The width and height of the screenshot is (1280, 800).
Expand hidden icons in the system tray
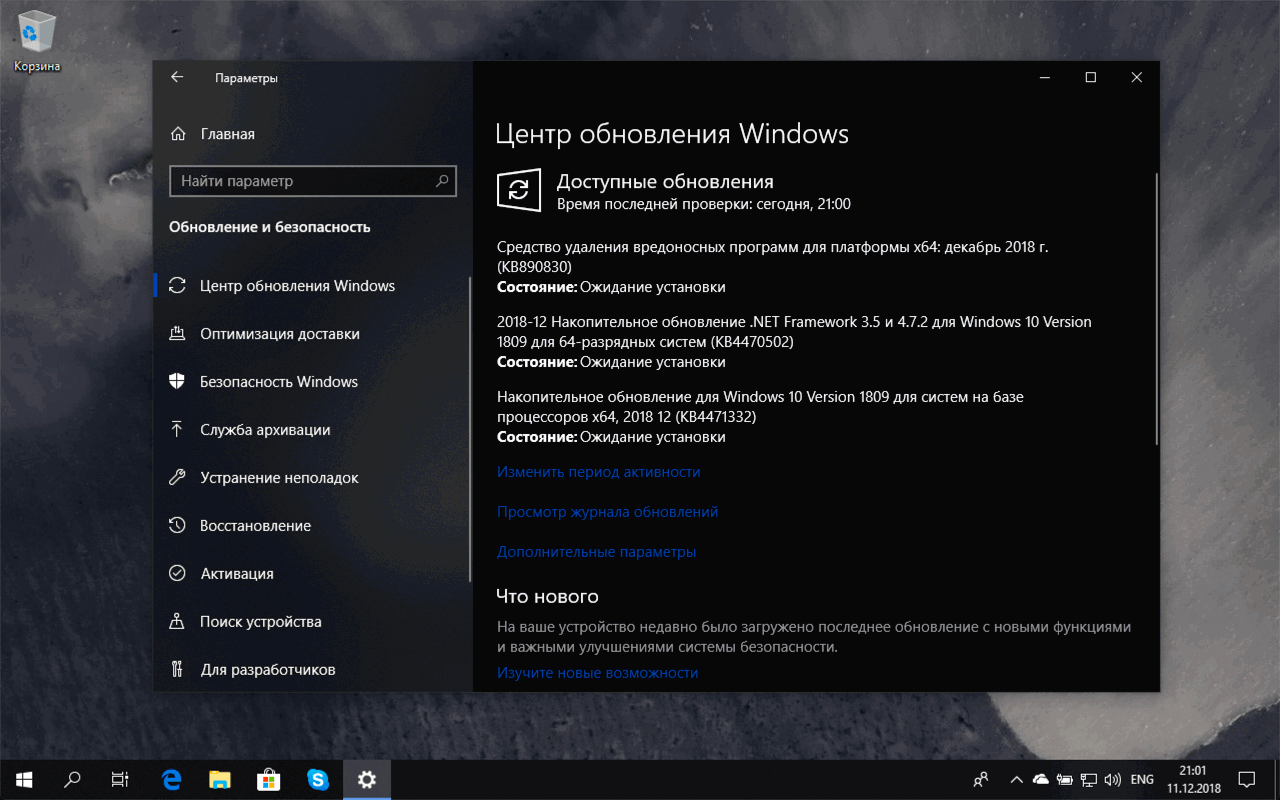click(x=1016, y=779)
